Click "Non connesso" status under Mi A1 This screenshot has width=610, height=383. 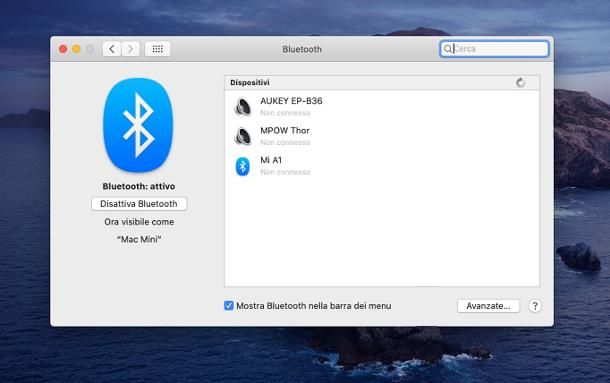pos(285,172)
